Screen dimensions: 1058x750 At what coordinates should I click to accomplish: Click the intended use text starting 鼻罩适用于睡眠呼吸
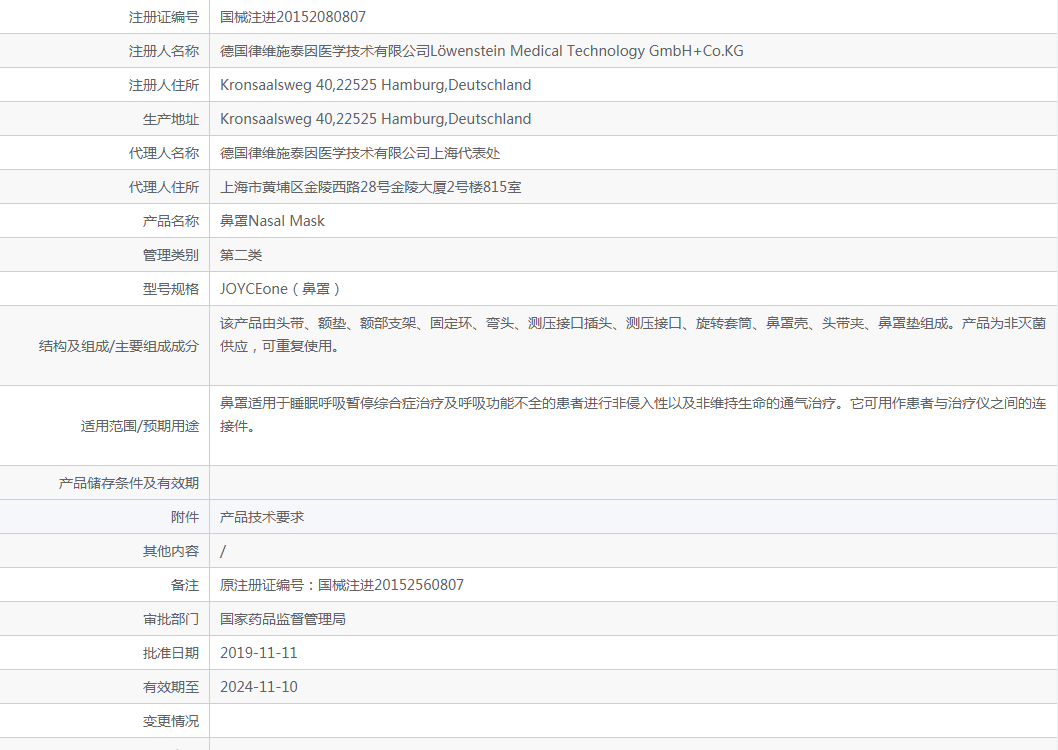[x=633, y=414]
